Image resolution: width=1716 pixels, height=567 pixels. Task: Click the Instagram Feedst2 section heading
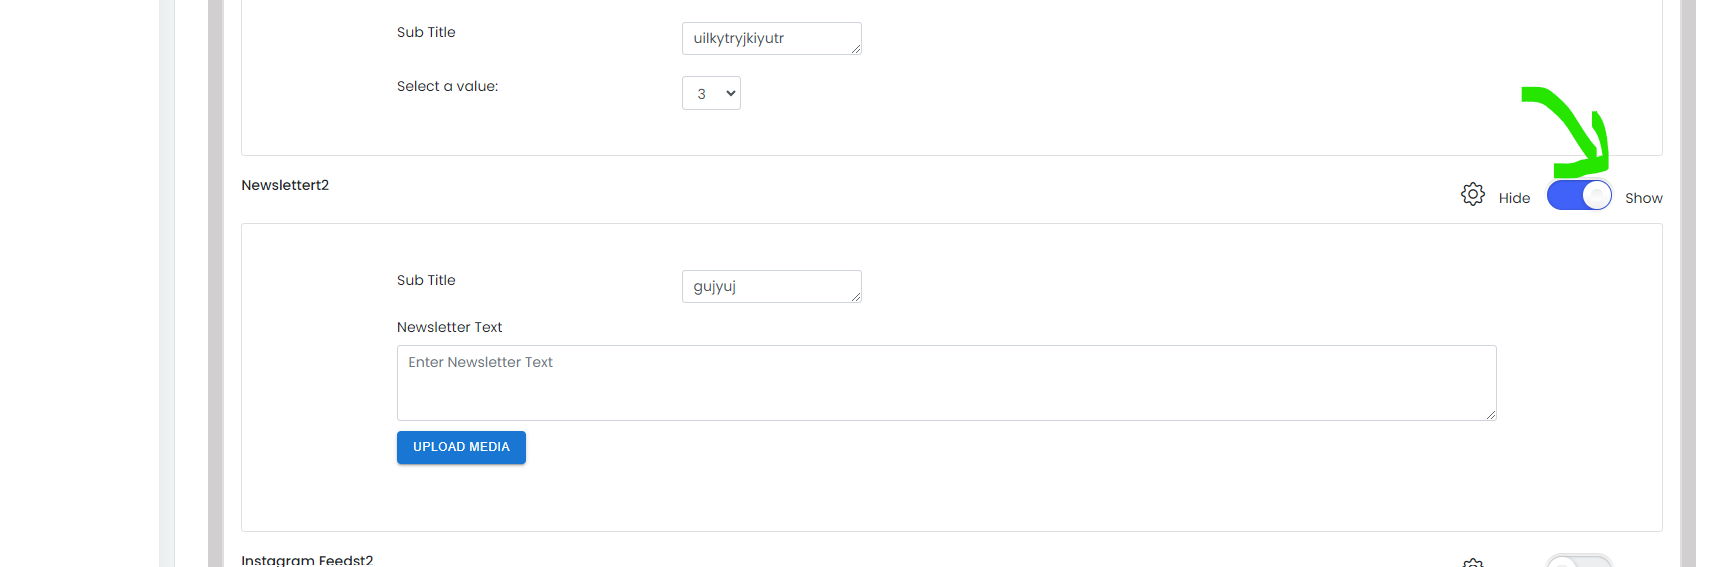tap(307, 560)
